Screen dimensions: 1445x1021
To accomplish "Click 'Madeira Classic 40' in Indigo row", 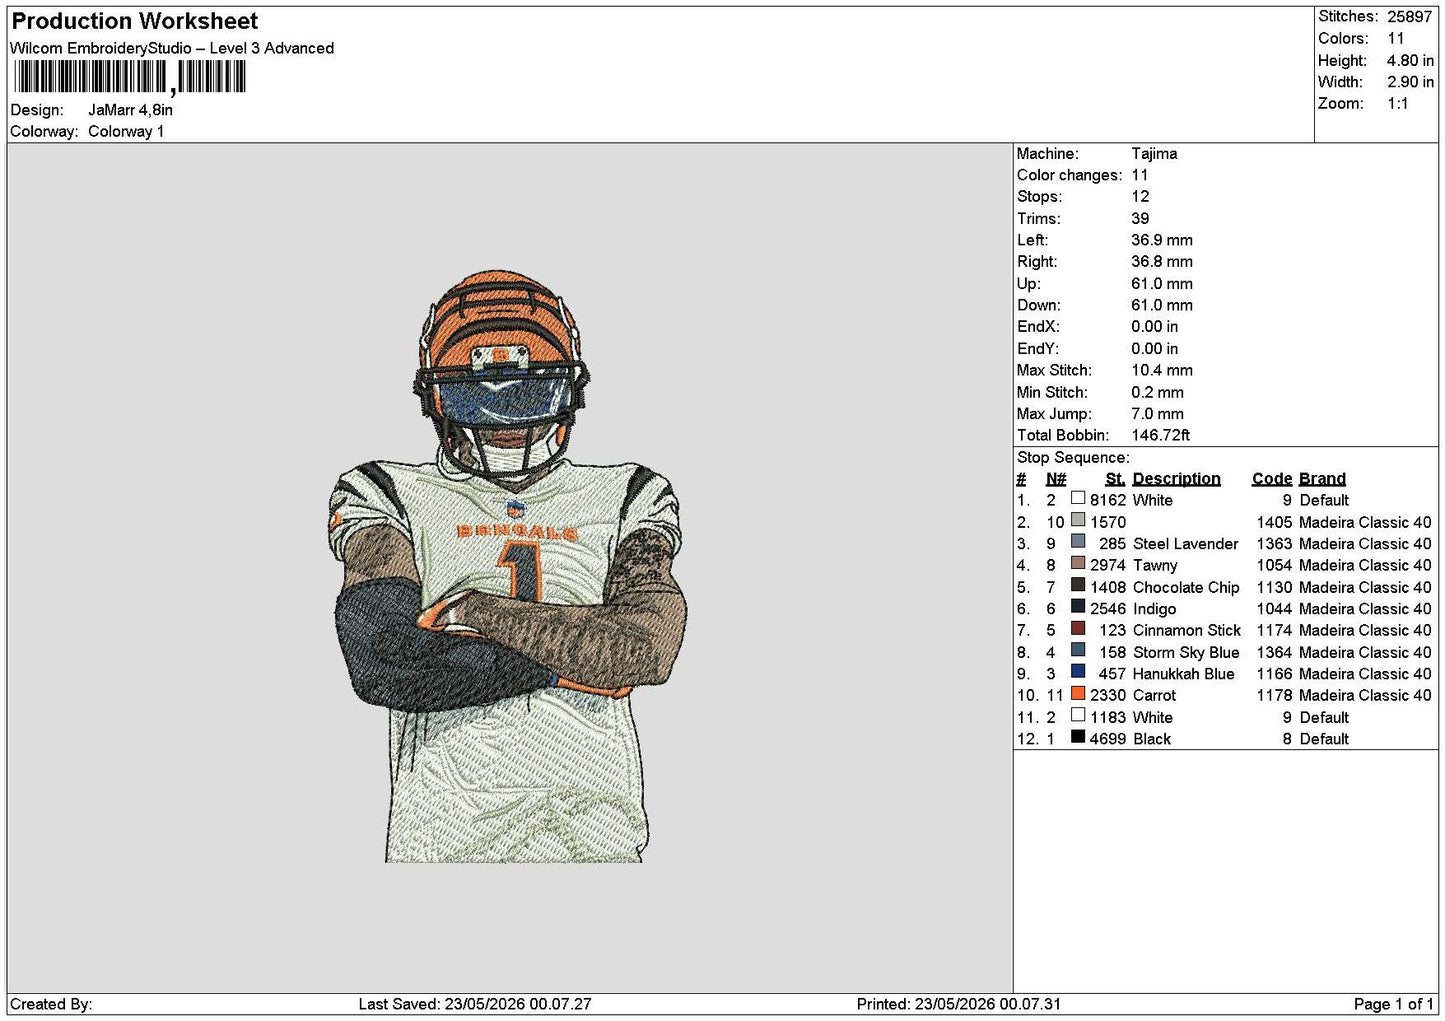I will [1365, 609].
